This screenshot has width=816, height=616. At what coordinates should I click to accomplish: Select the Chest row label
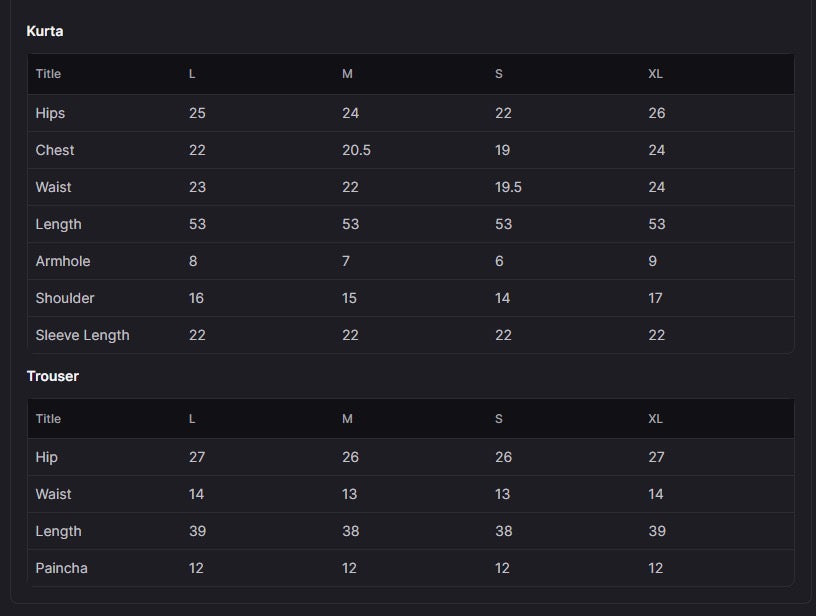55,150
